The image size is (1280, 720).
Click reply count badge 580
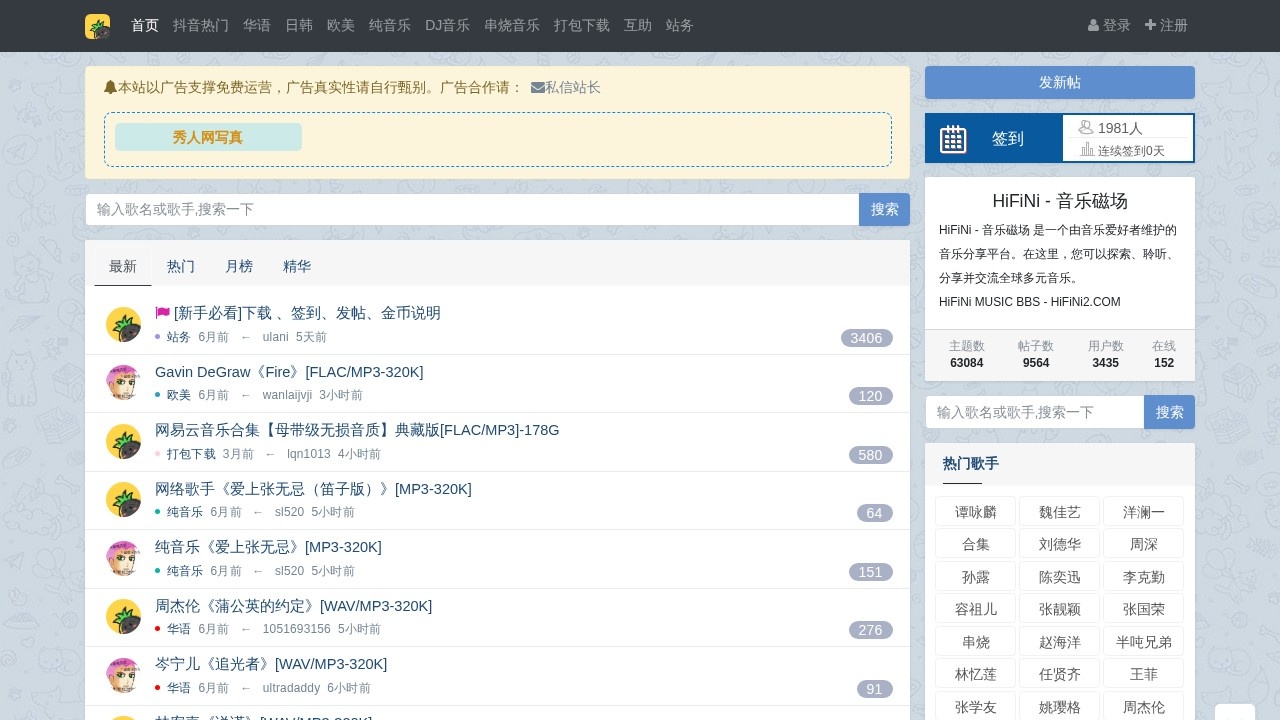point(871,455)
